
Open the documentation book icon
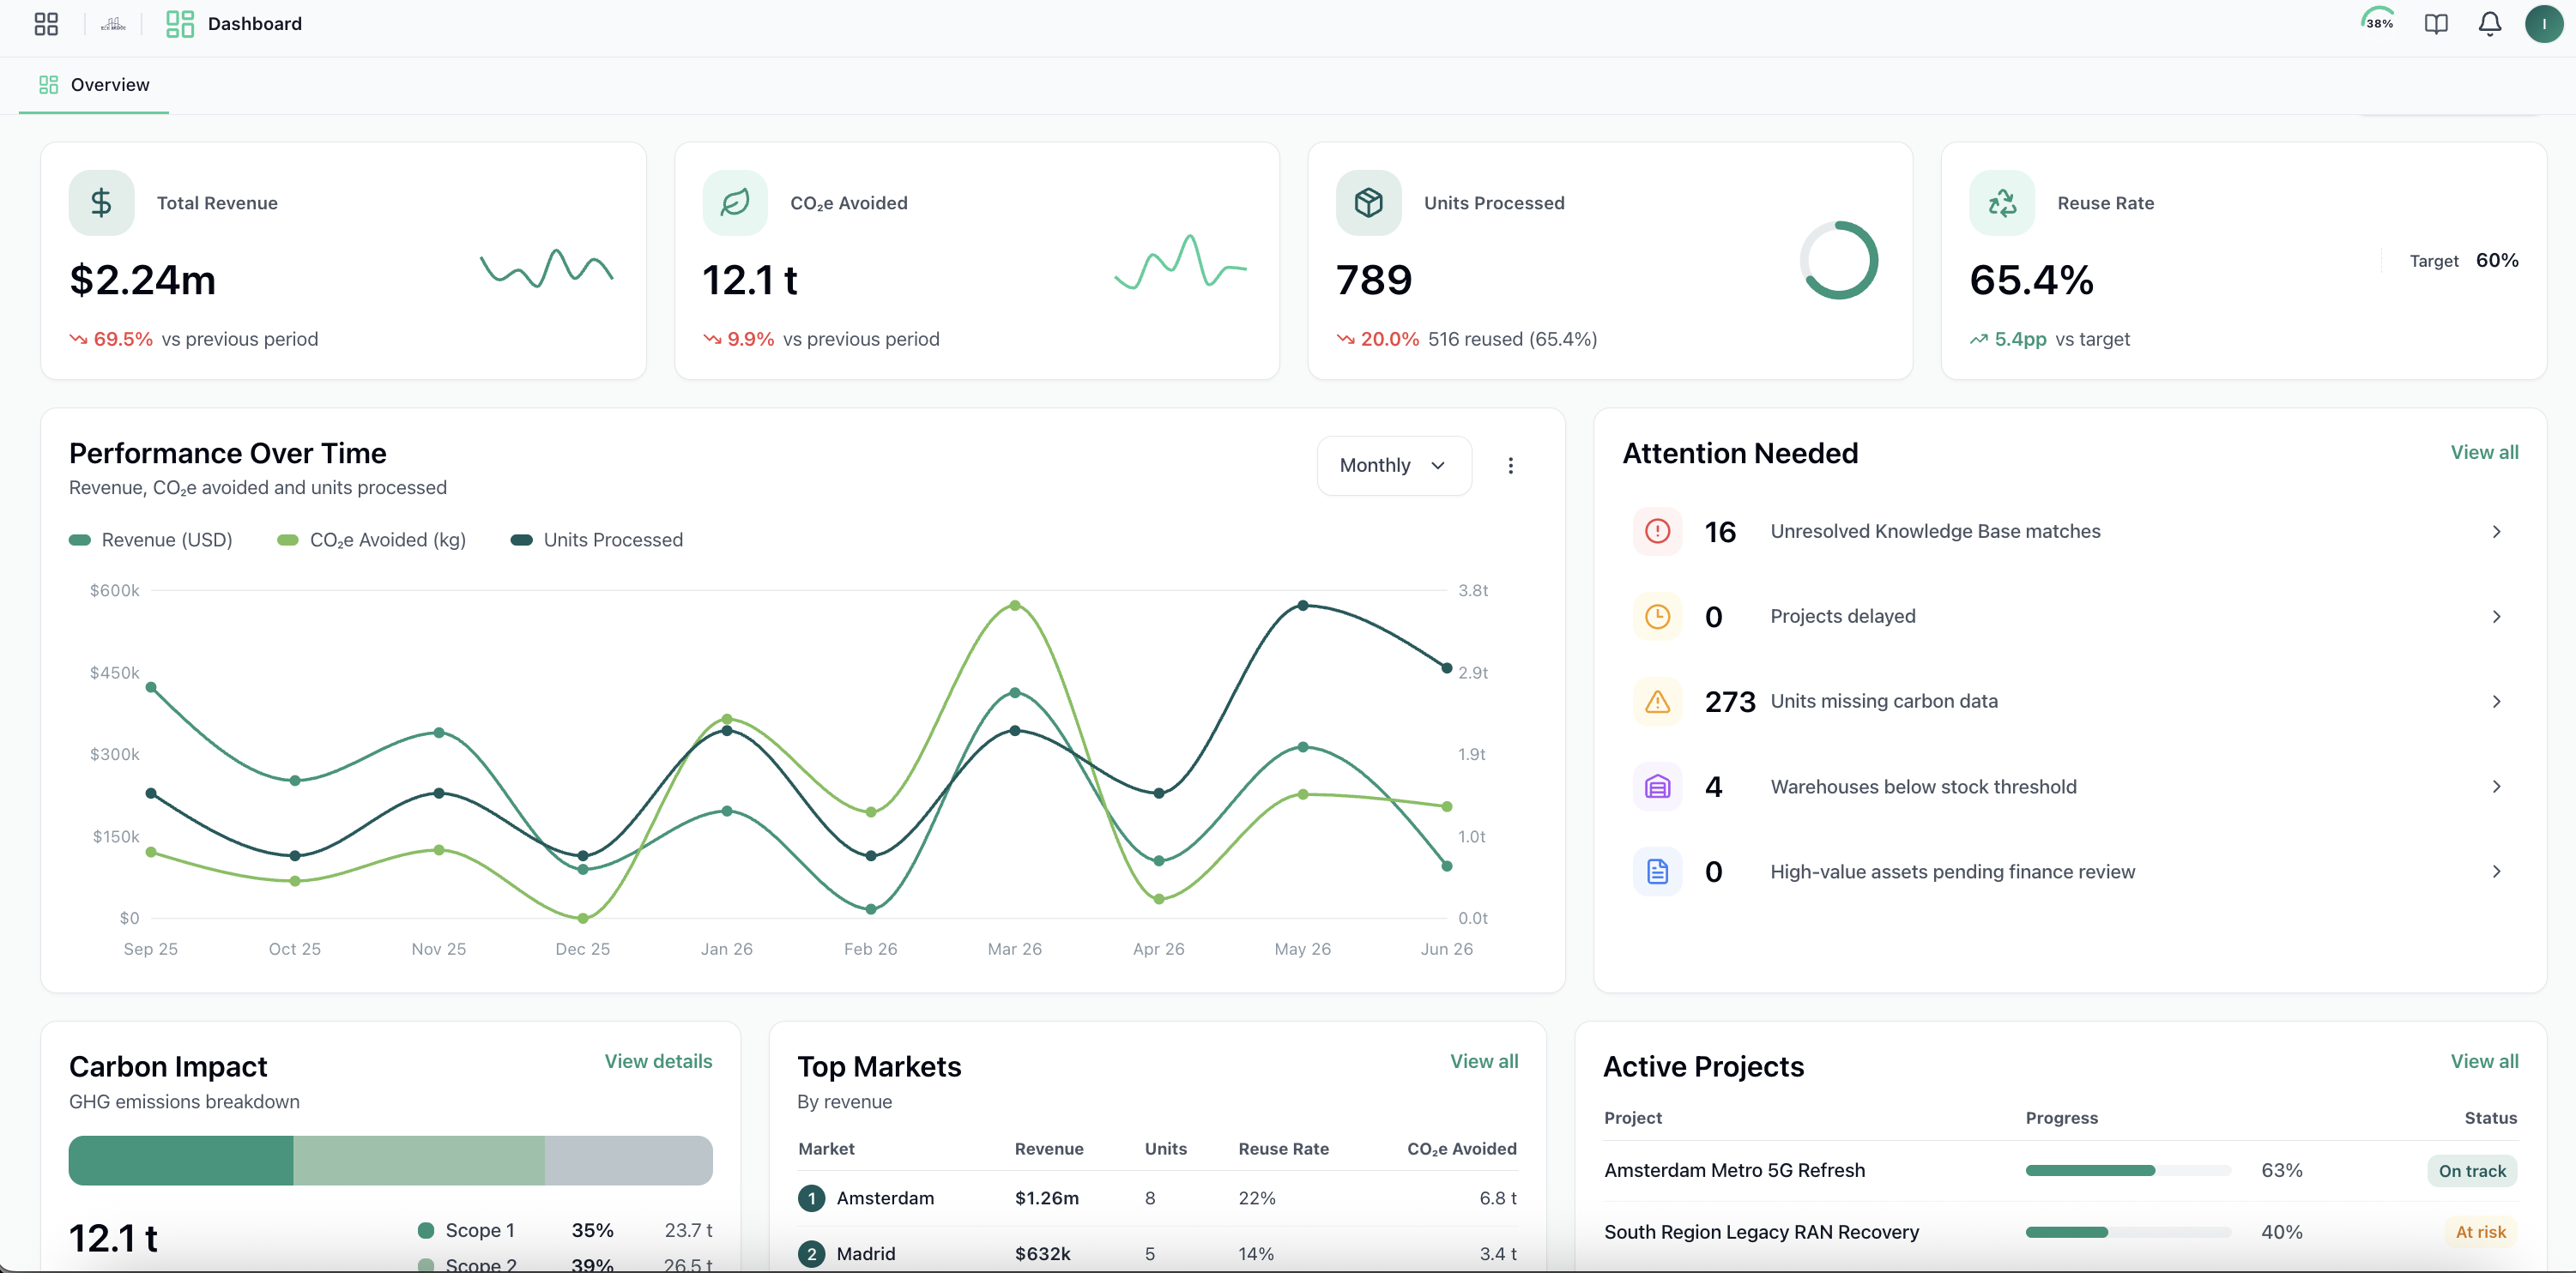pos(2436,24)
